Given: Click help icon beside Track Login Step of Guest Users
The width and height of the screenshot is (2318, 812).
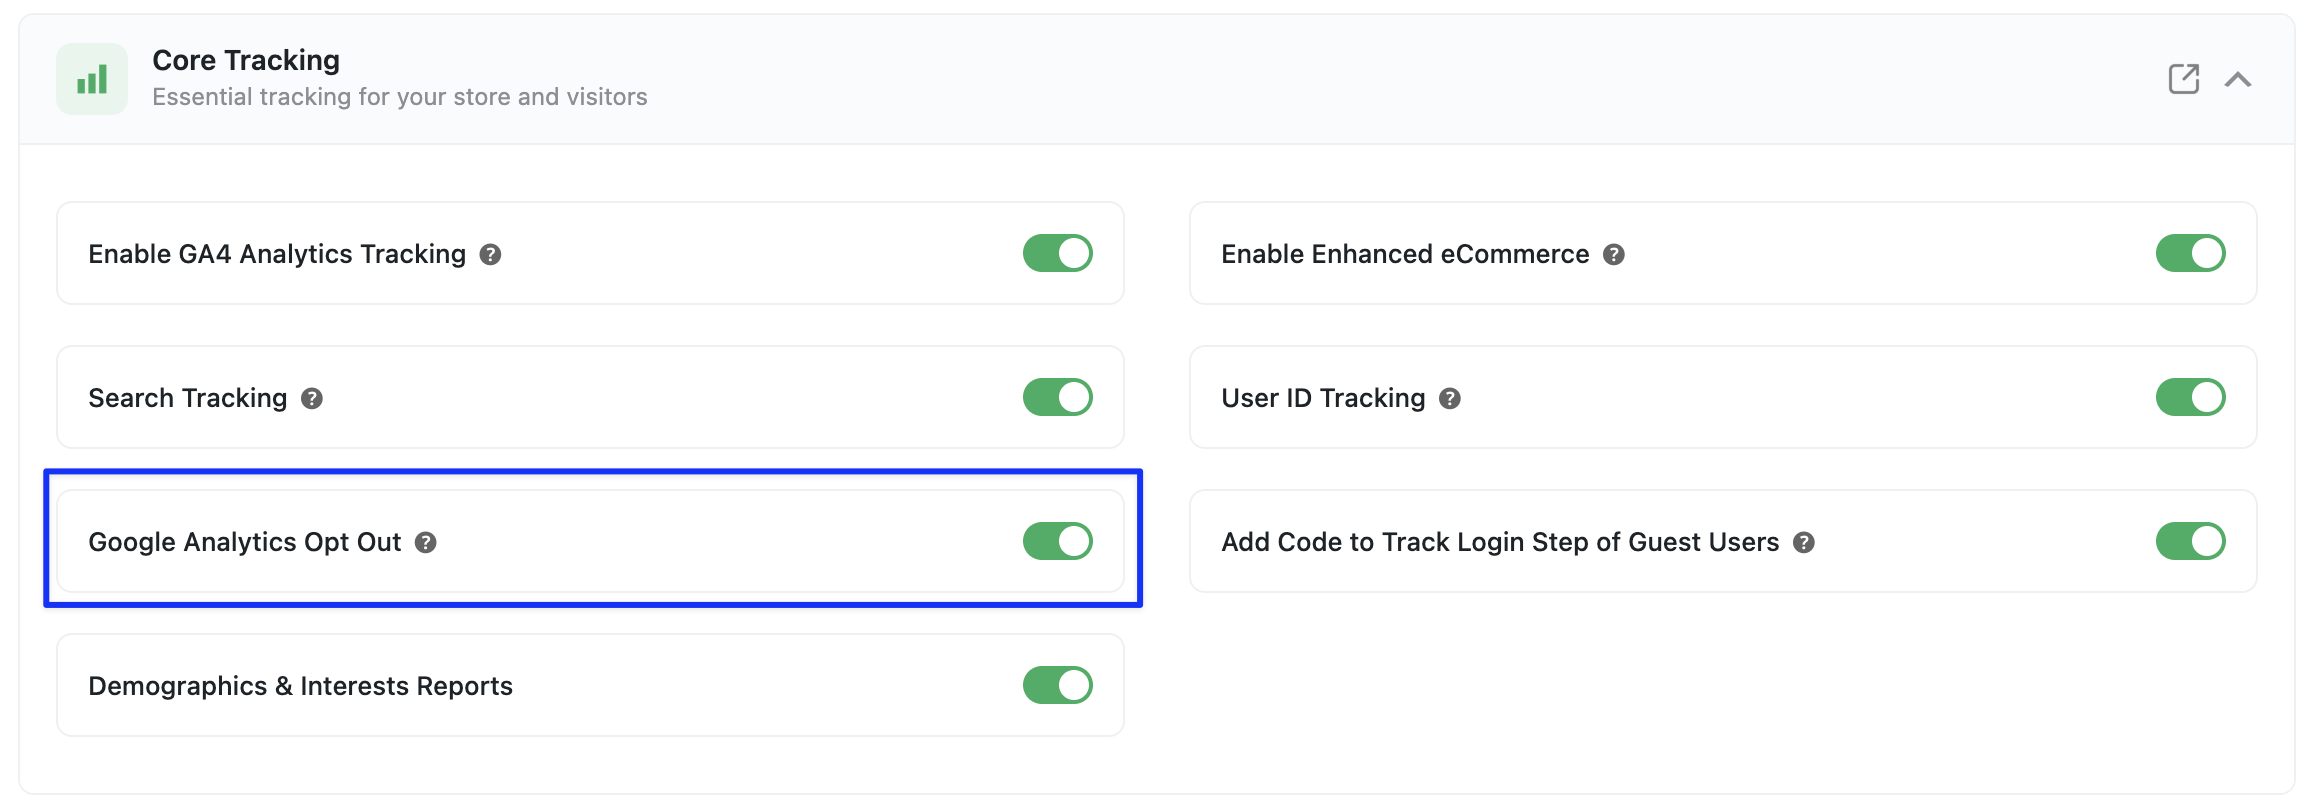Looking at the screenshot, I should tap(1804, 542).
